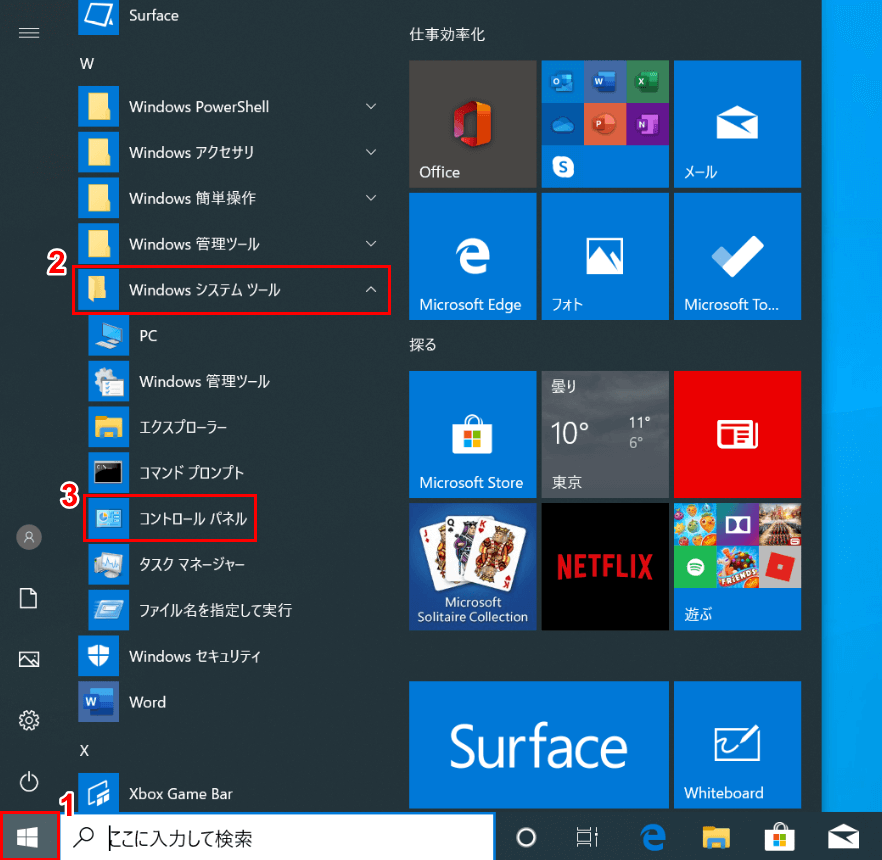Click the power button in sidebar
This screenshot has height=860, width=882.
tap(29, 780)
